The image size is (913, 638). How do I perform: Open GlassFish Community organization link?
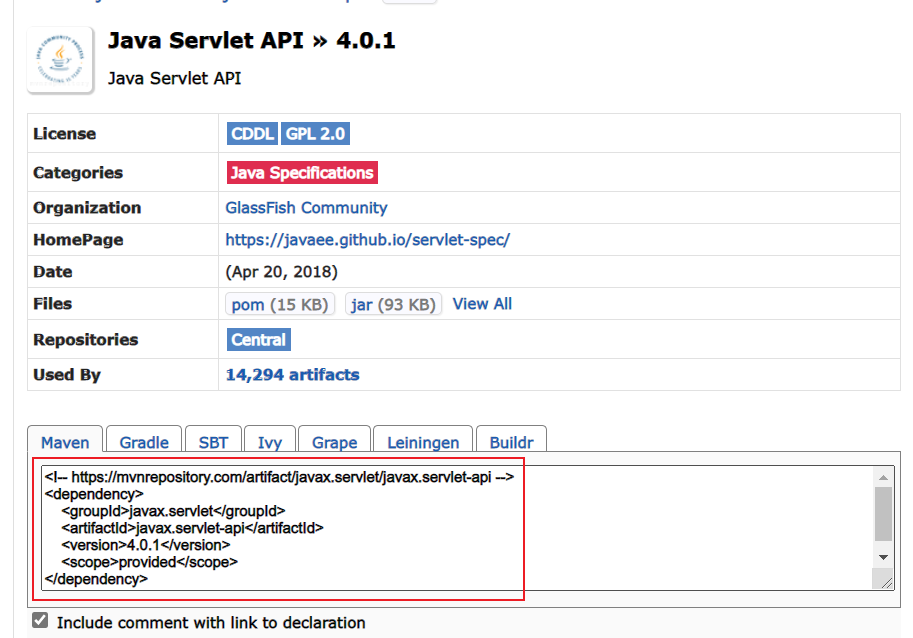click(x=306, y=208)
